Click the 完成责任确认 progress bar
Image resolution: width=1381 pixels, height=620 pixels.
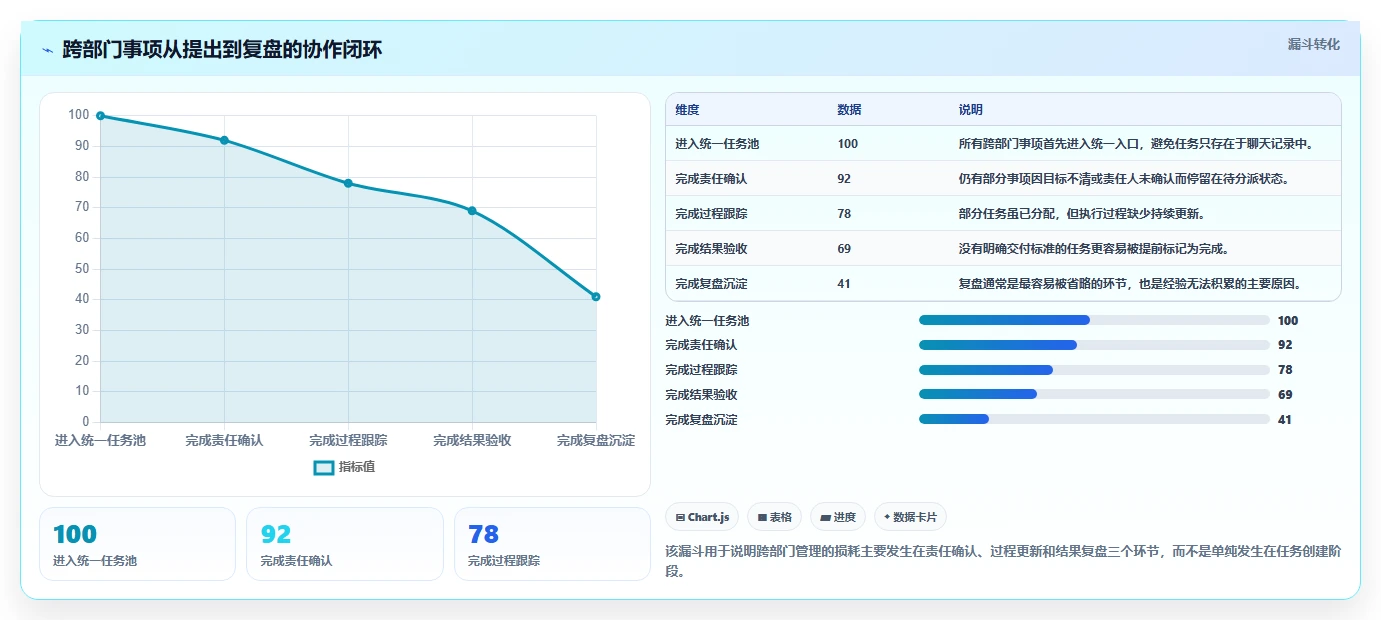[x=1094, y=345]
